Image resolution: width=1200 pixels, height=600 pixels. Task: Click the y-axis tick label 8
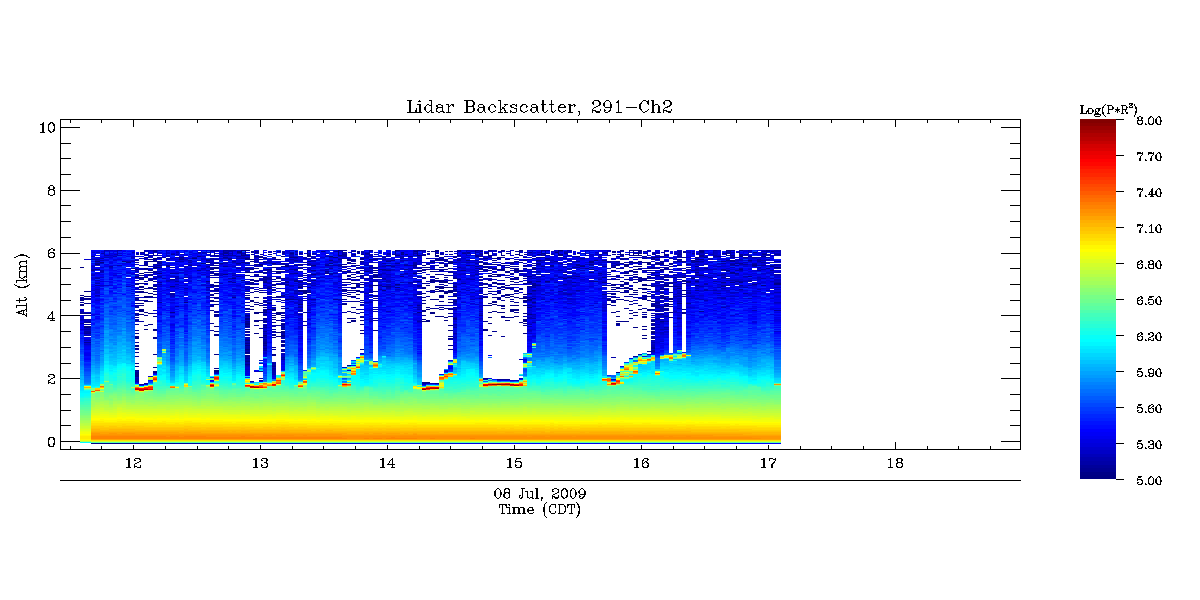click(50, 190)
